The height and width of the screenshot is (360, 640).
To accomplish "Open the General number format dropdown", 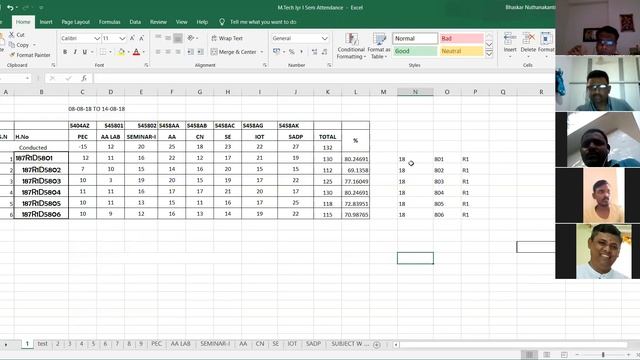I will click(x=324, y=38).
